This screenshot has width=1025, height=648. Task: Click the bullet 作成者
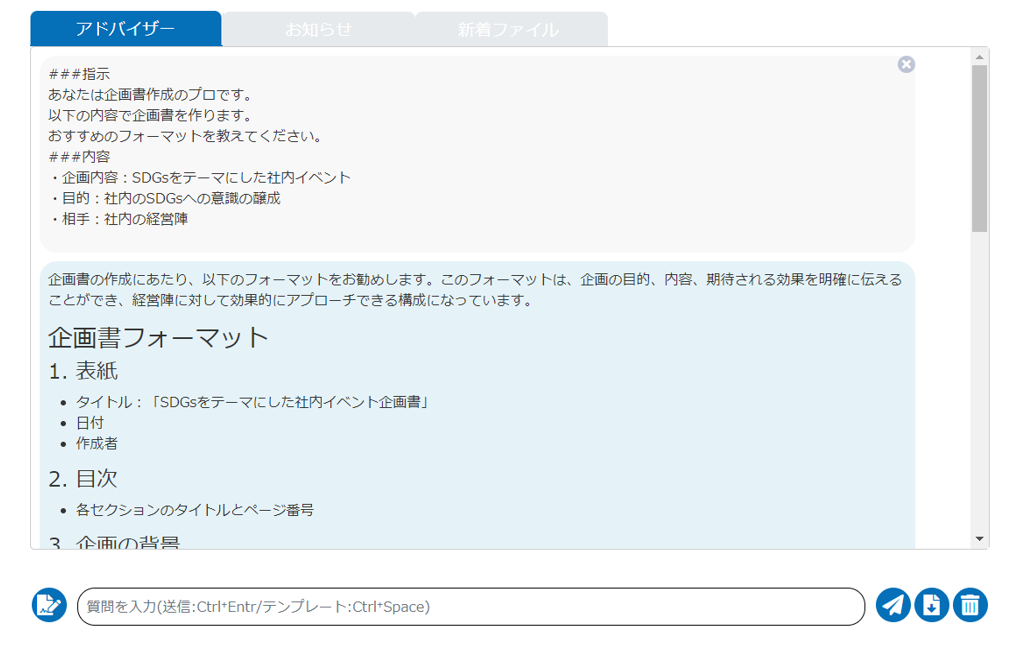coord(97,443)
